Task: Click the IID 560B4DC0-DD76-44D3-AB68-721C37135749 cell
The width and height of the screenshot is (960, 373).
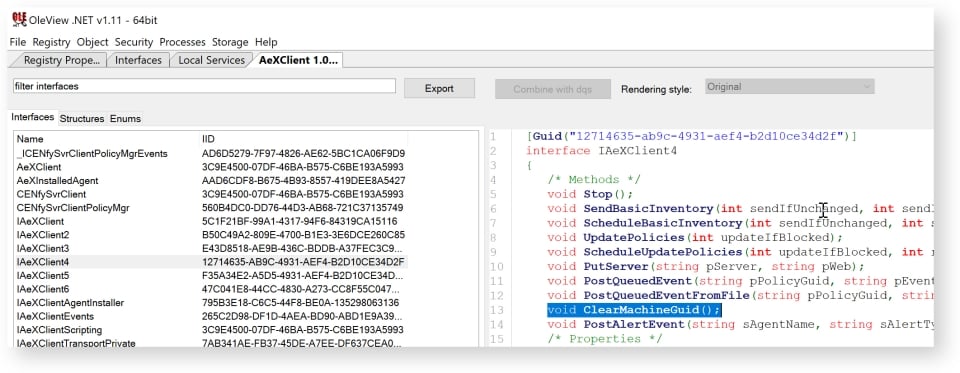Action: point(302,208)
